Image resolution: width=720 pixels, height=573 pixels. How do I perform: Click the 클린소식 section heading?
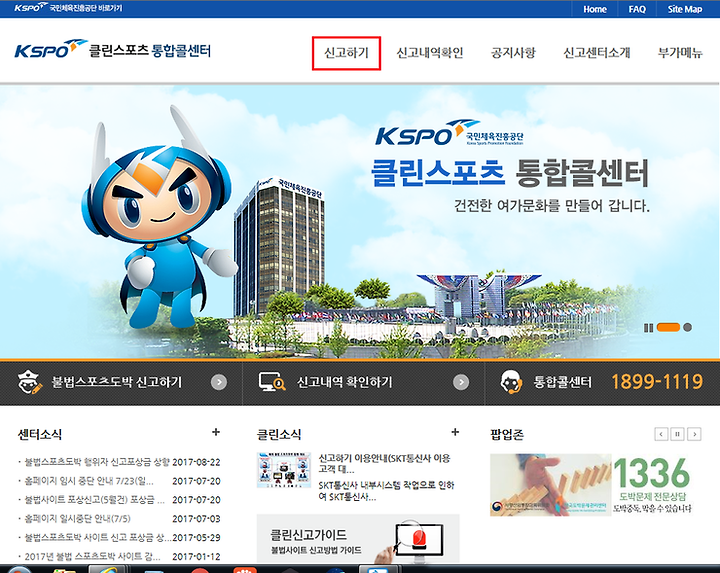pyautogui.click(x=279, y=434)
